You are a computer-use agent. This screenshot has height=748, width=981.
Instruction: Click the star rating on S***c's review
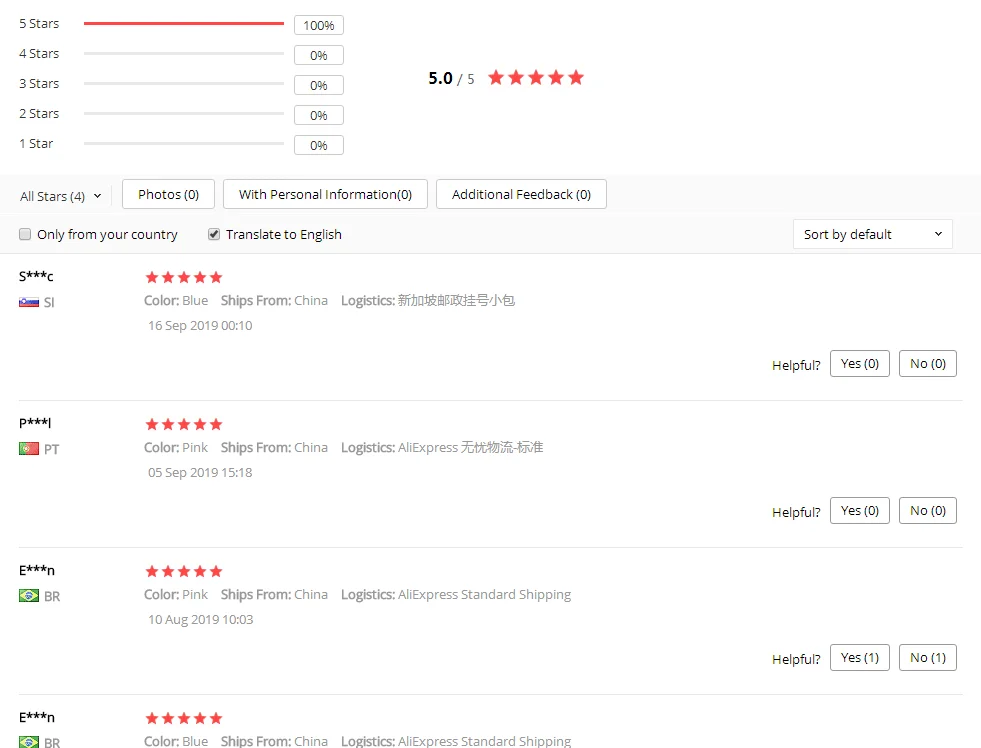[184, 277]
